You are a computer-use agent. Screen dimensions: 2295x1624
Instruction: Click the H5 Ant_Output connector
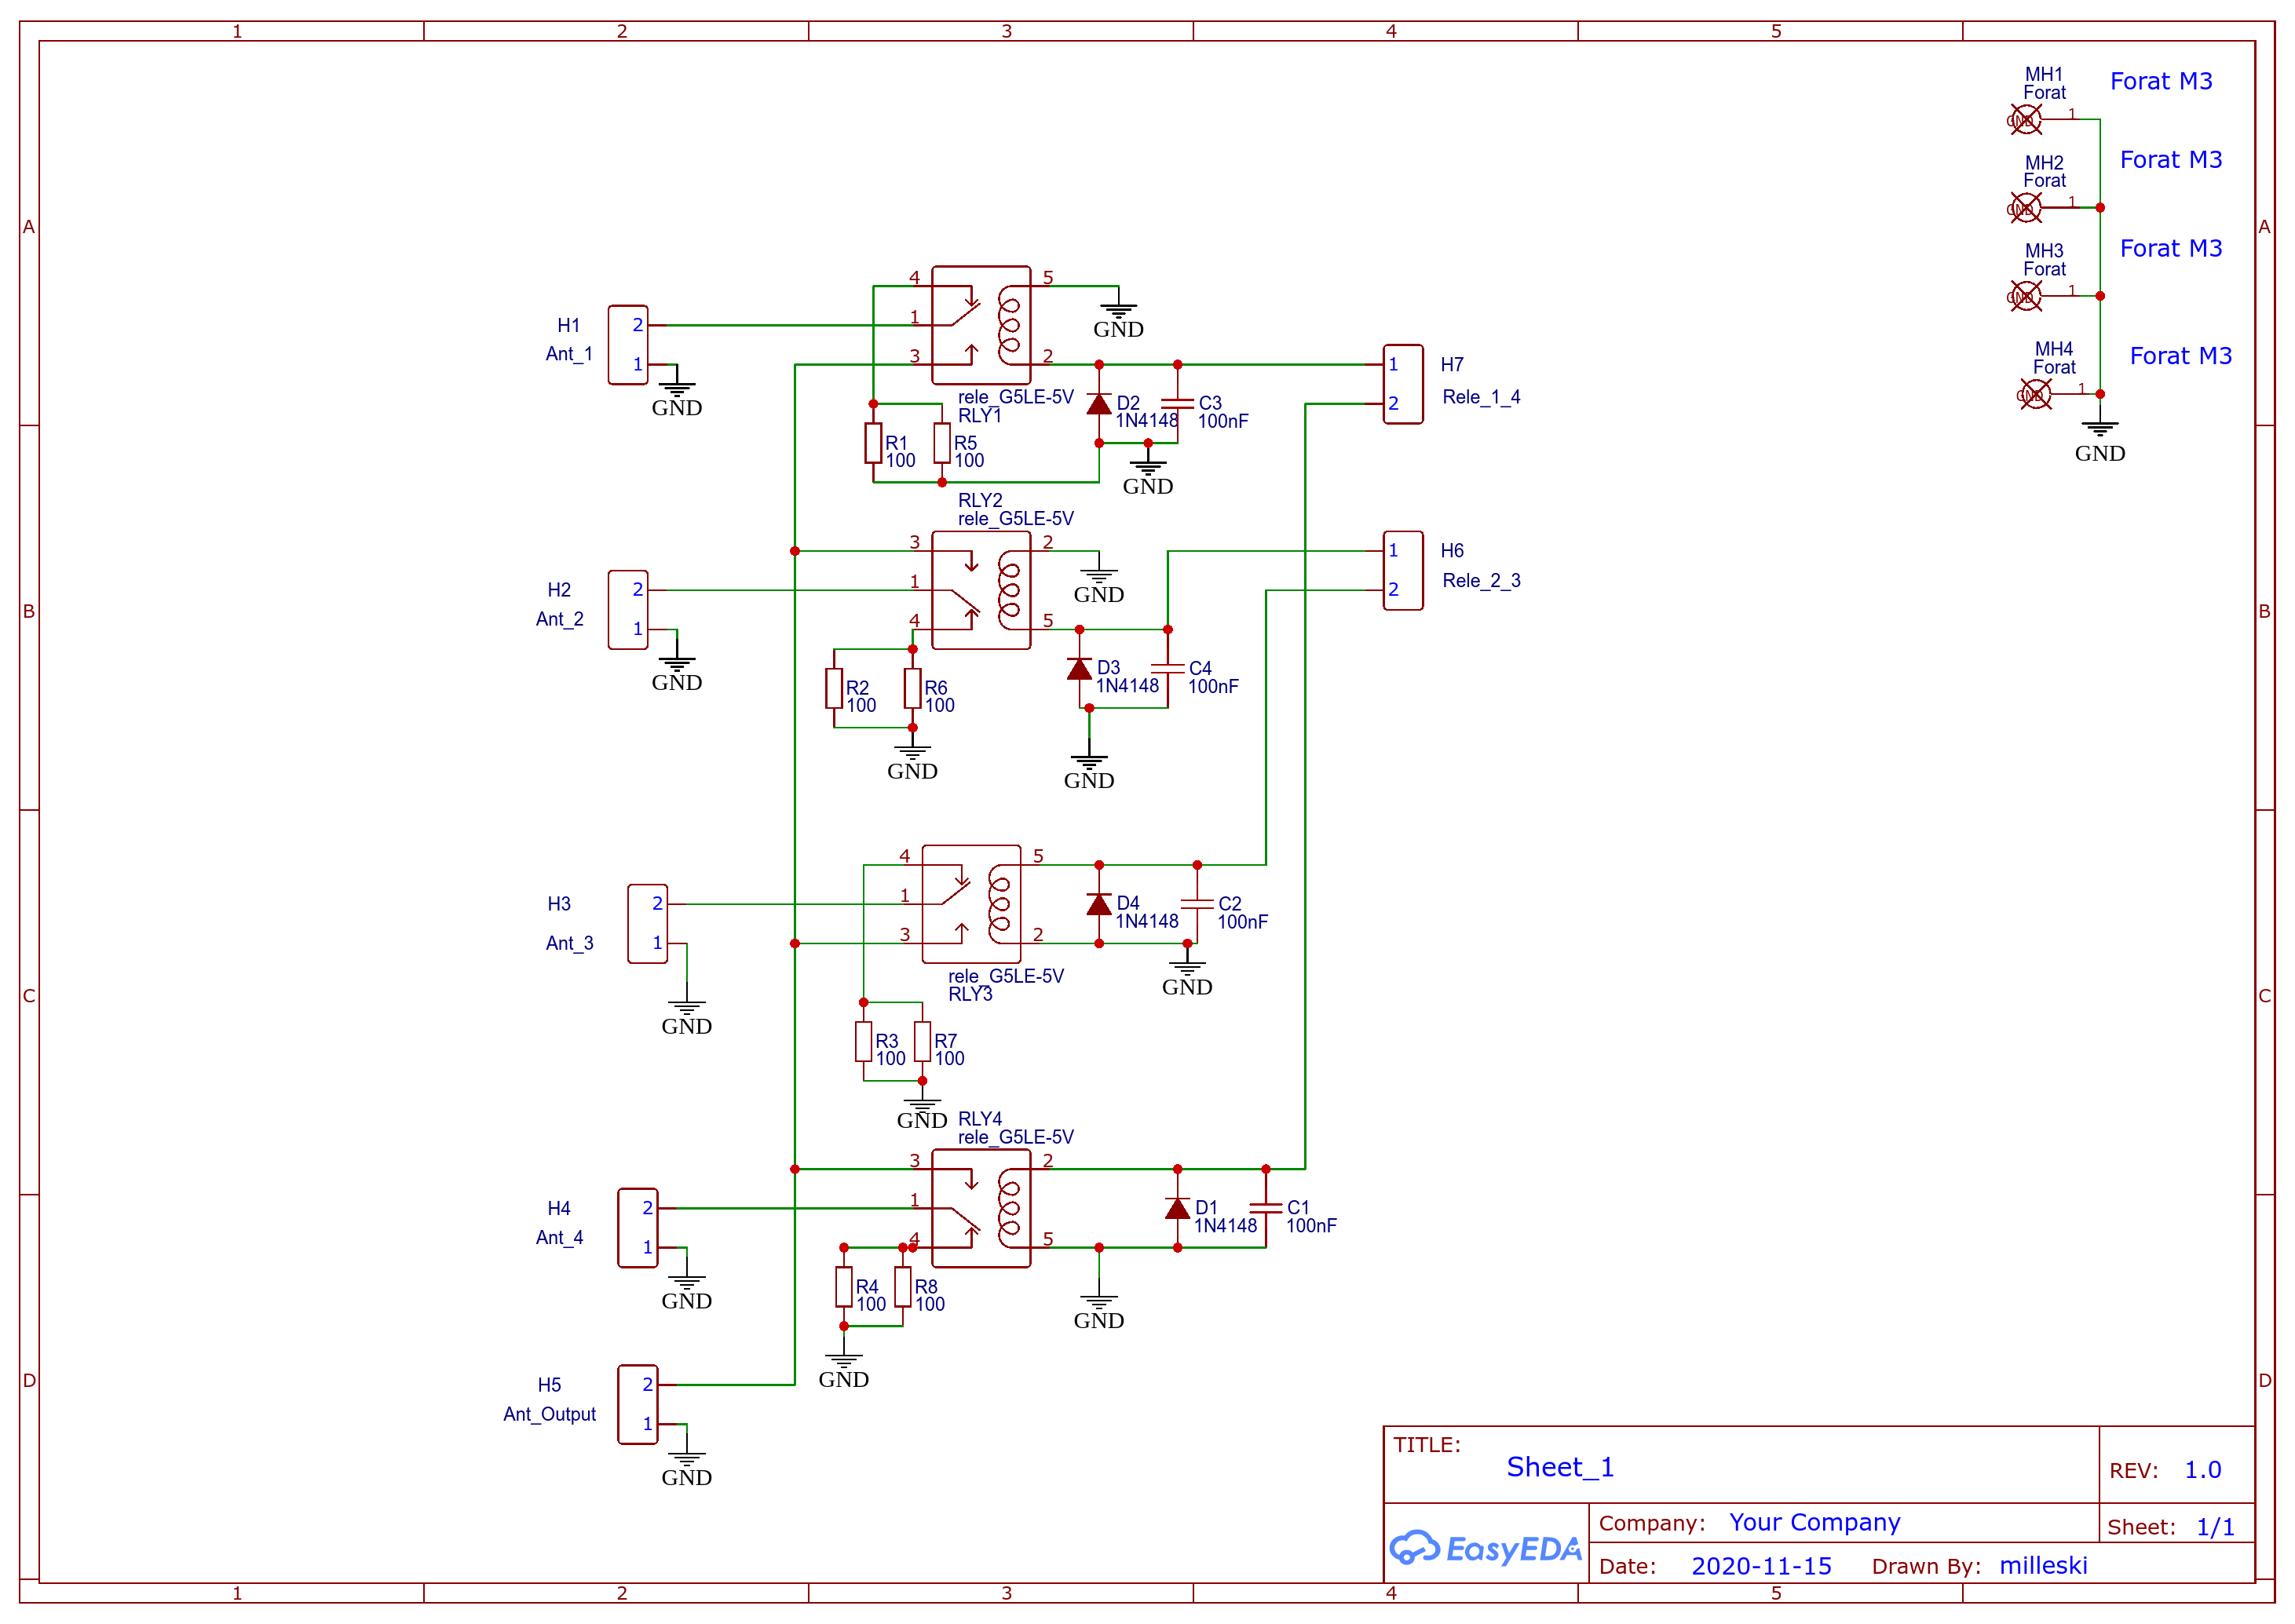coord(637,1404)
